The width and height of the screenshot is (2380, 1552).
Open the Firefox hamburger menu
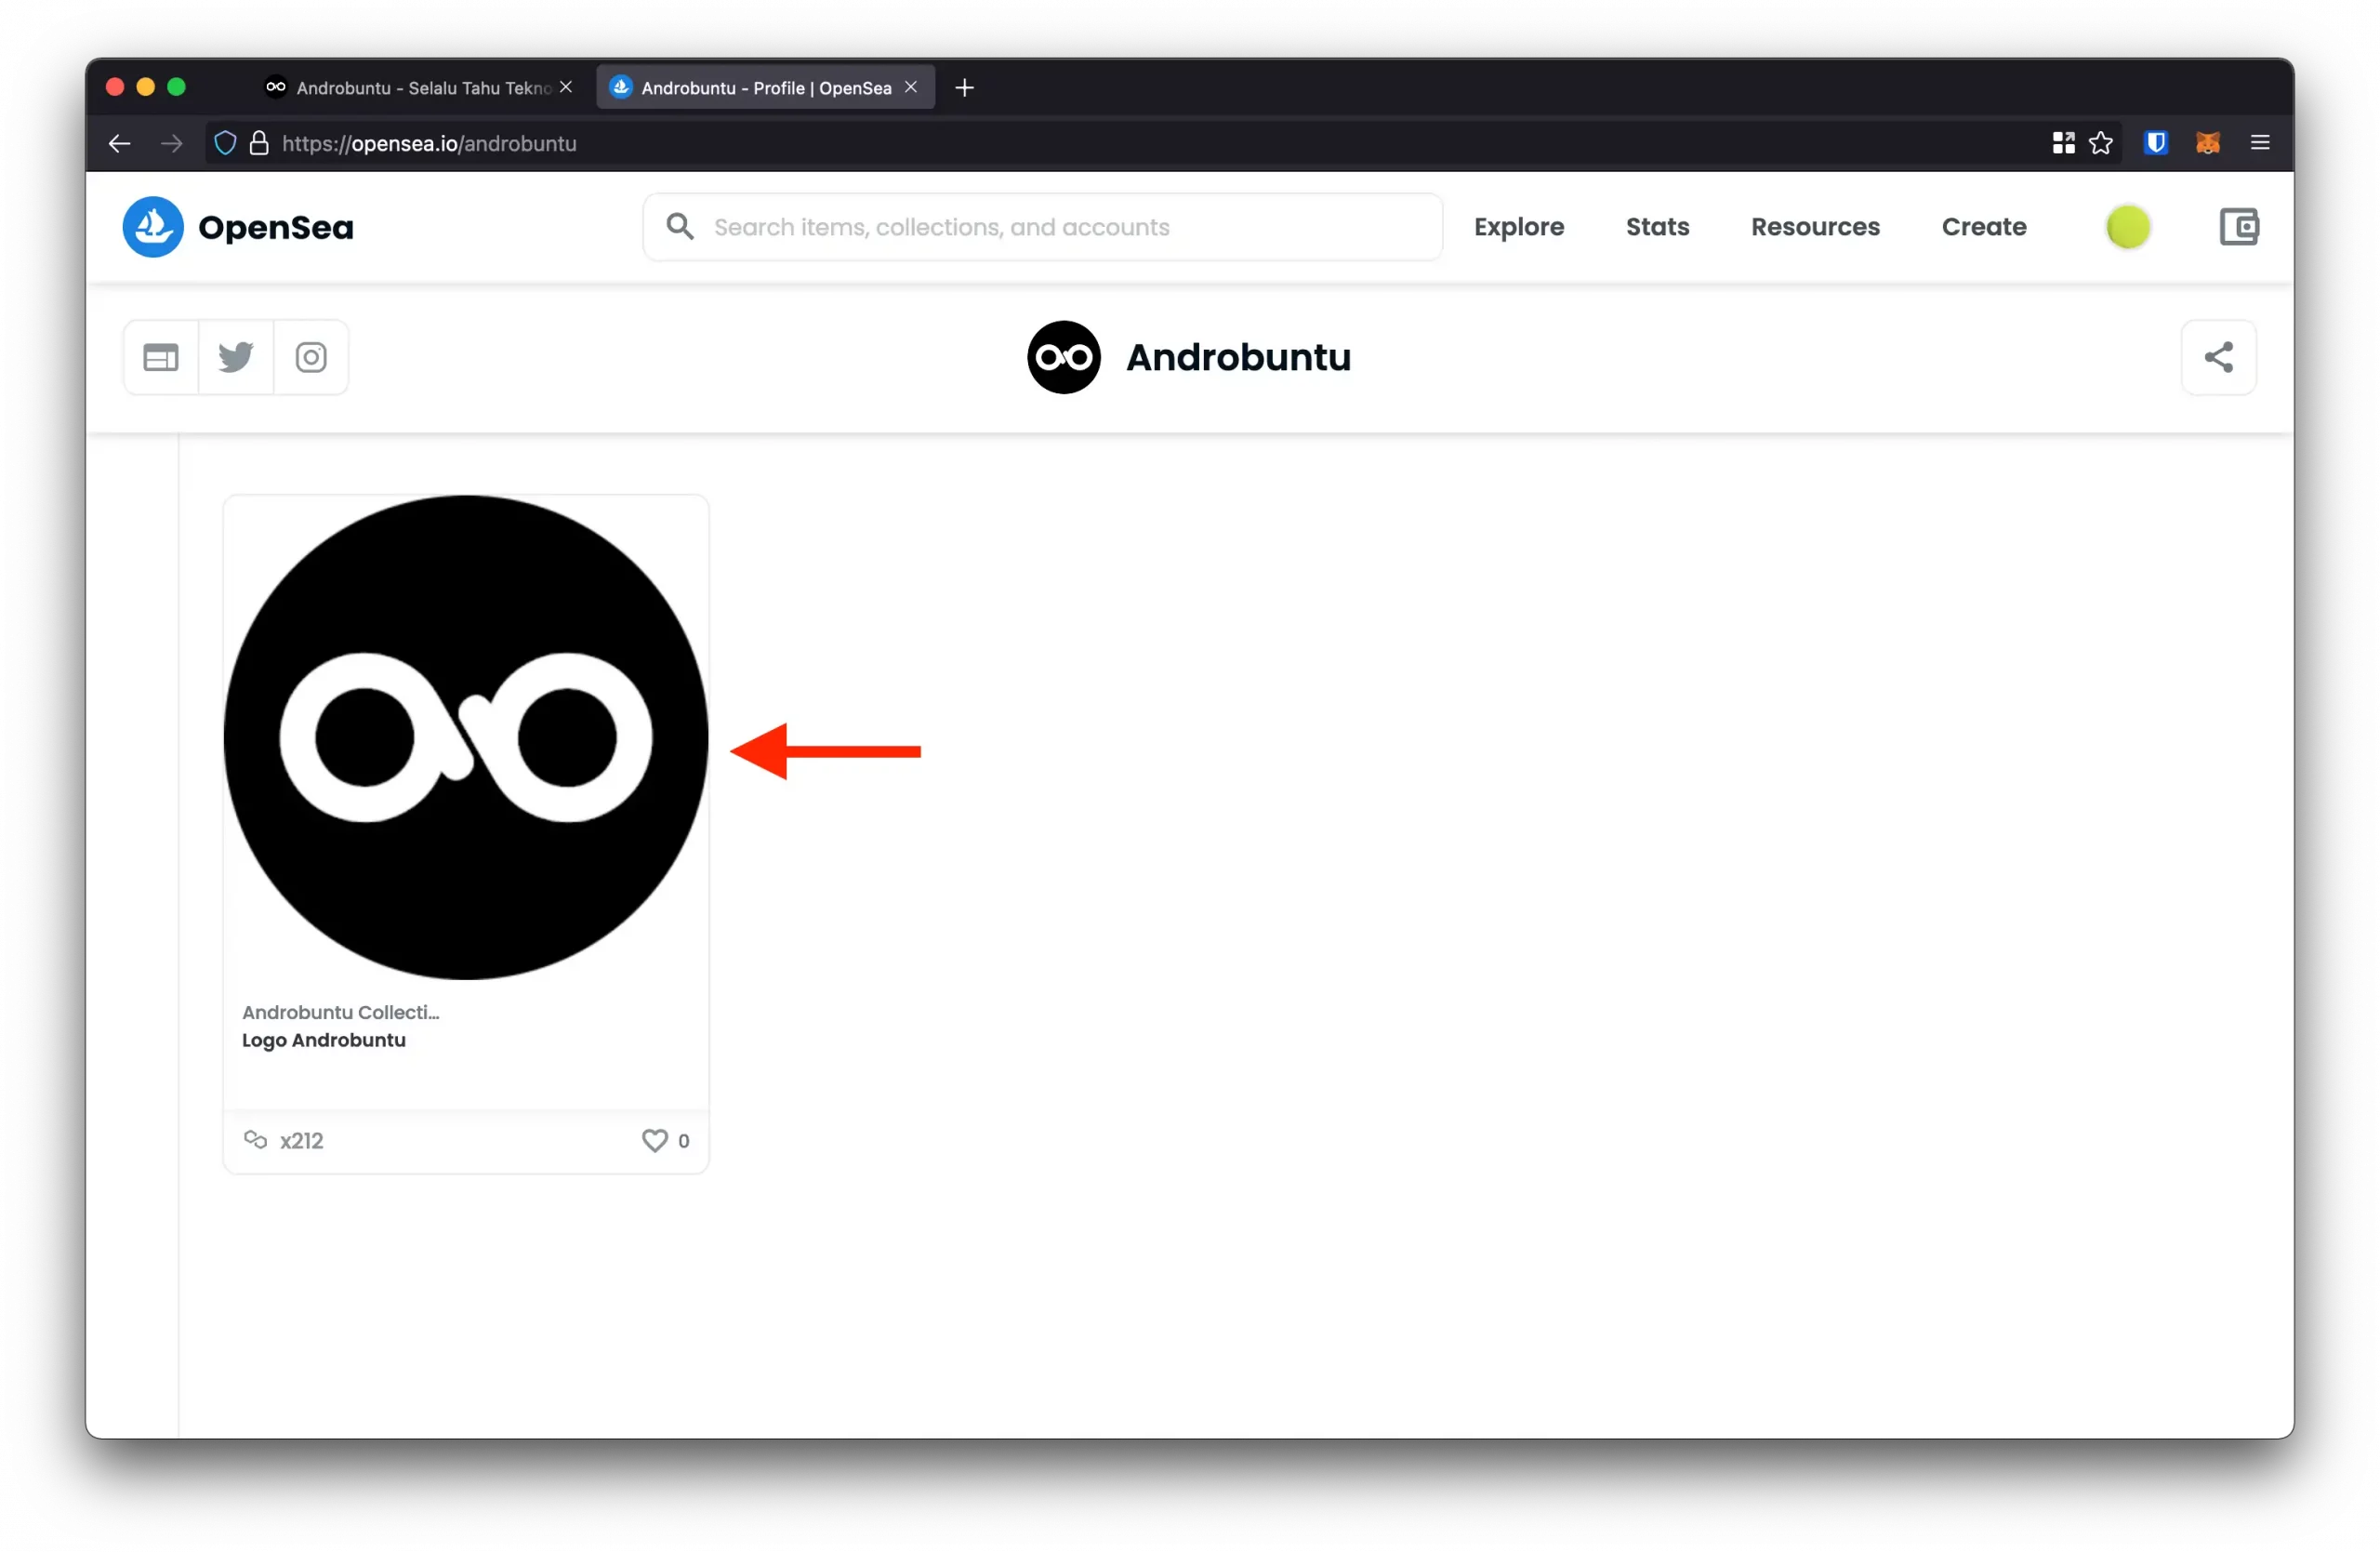click(2259, 143)
